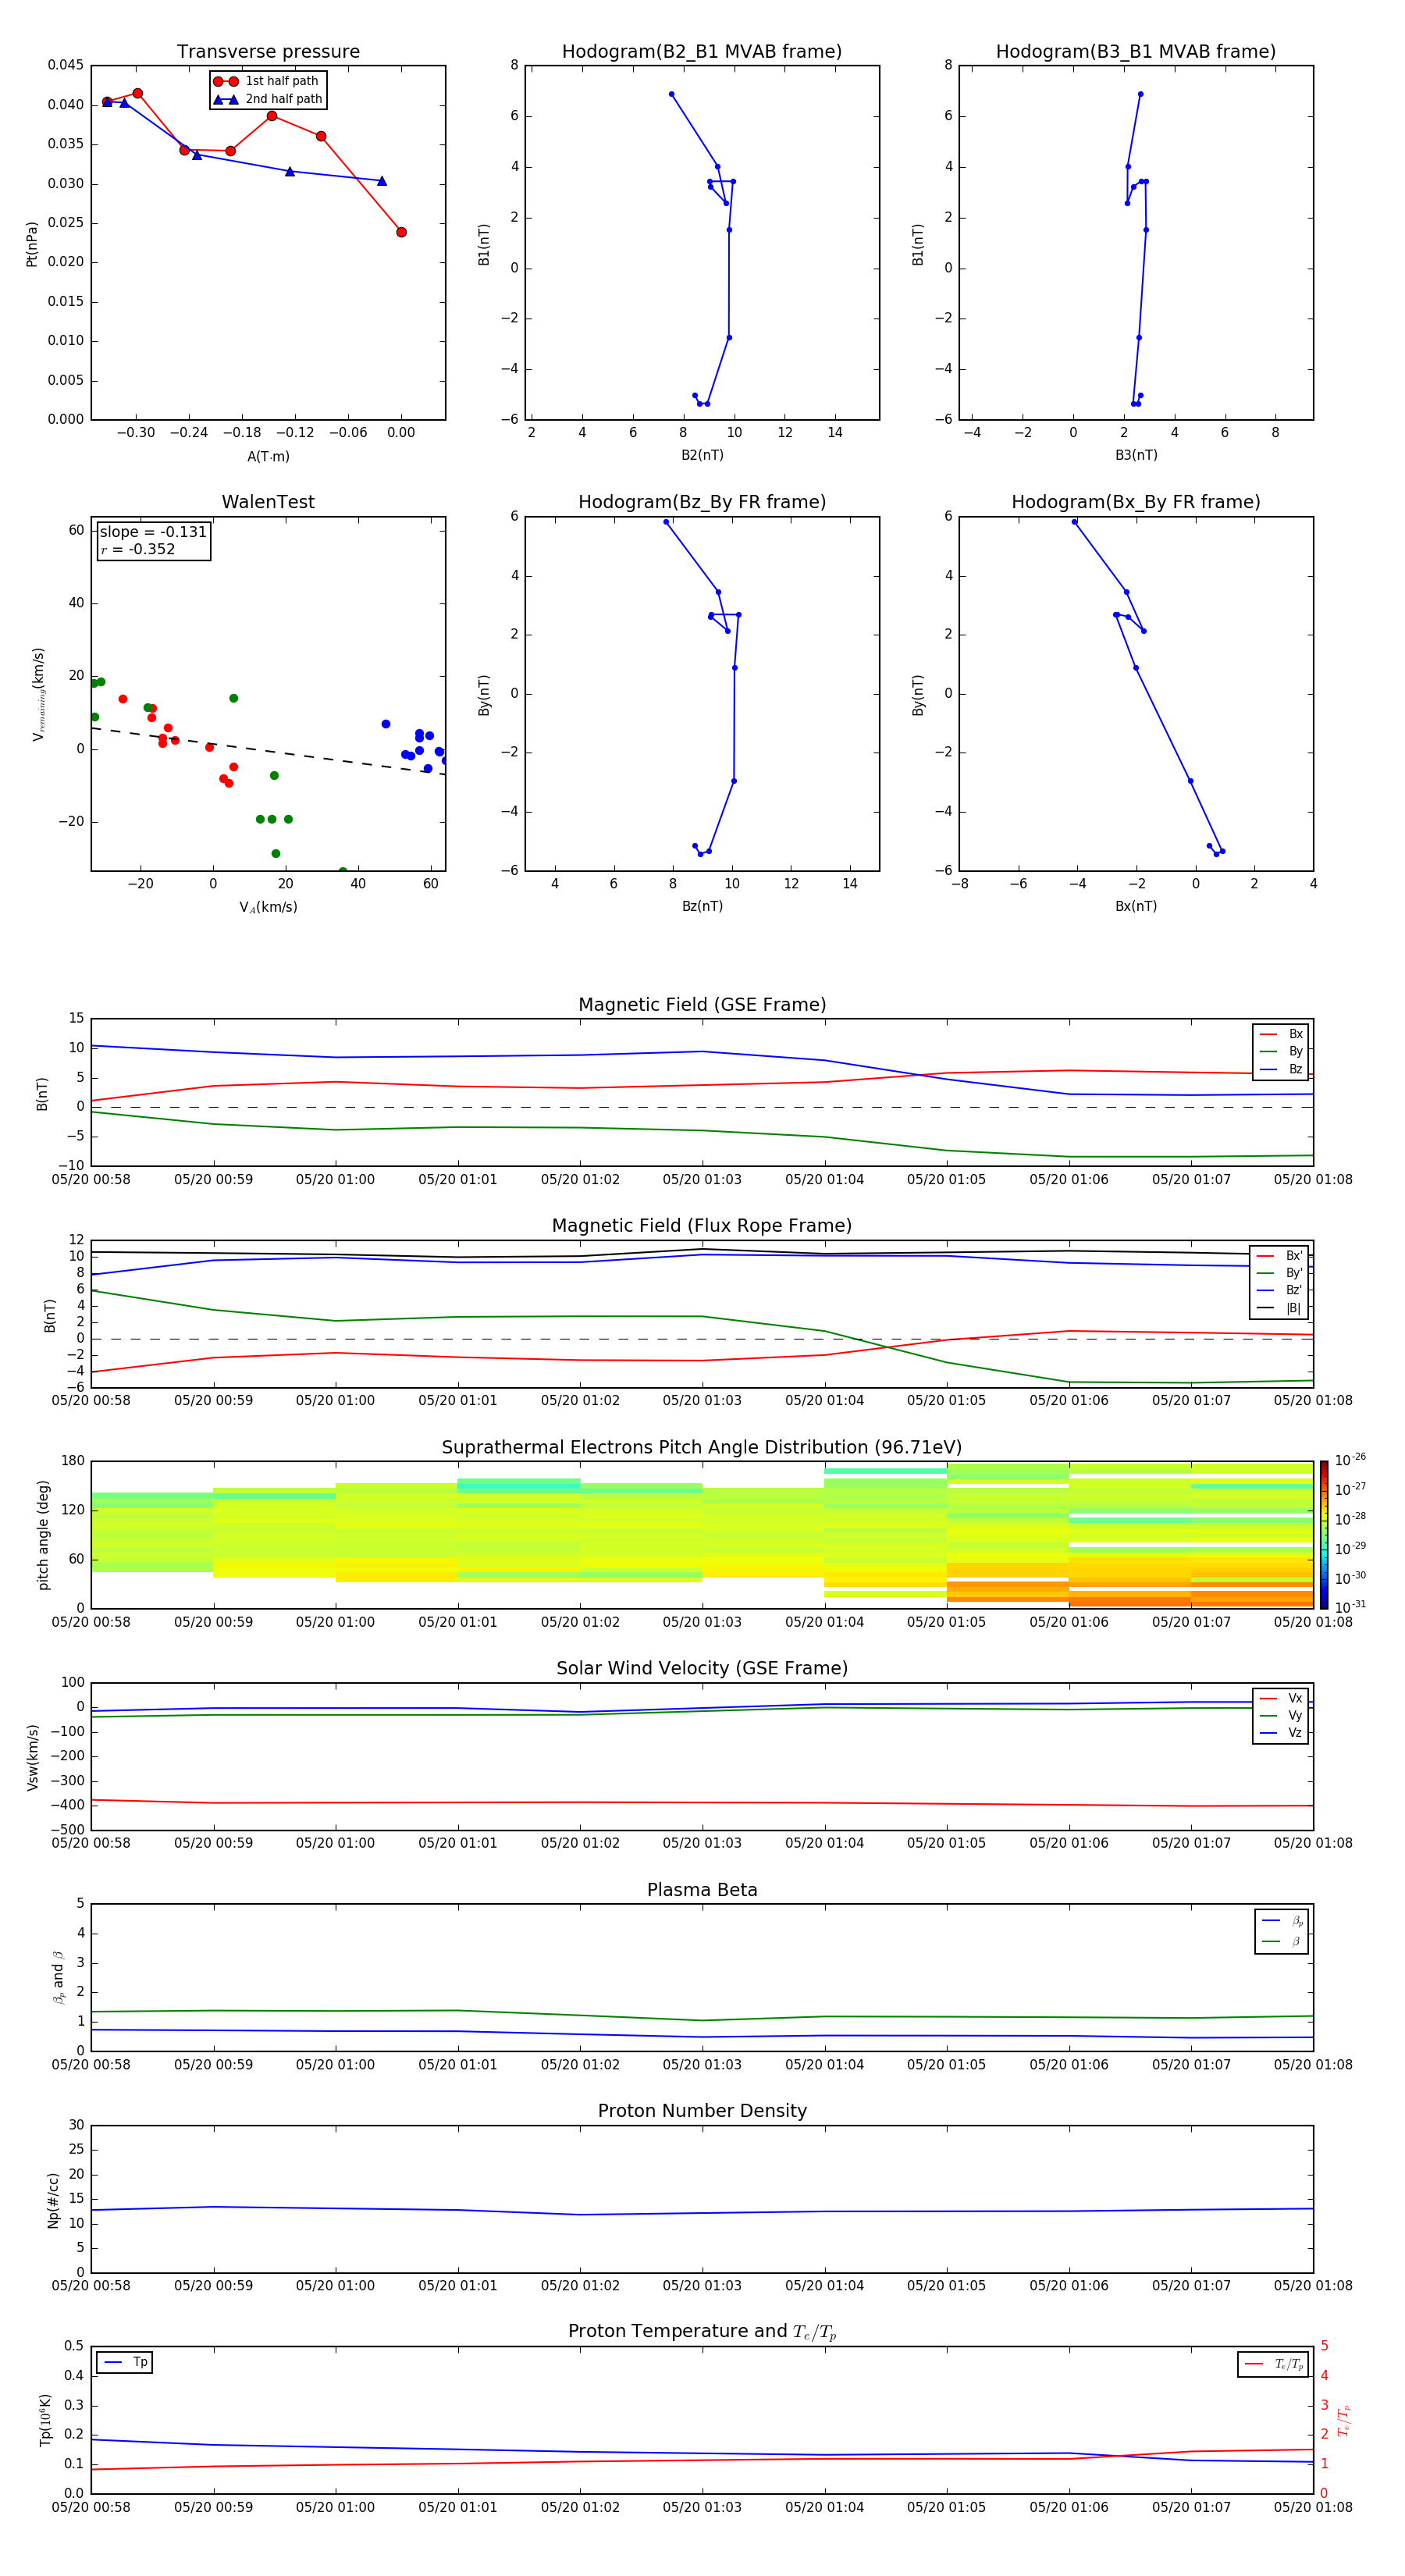Select the "WalenTest" plot title
This screenshot has height=2576, width=1405.
tap(268, 502)
